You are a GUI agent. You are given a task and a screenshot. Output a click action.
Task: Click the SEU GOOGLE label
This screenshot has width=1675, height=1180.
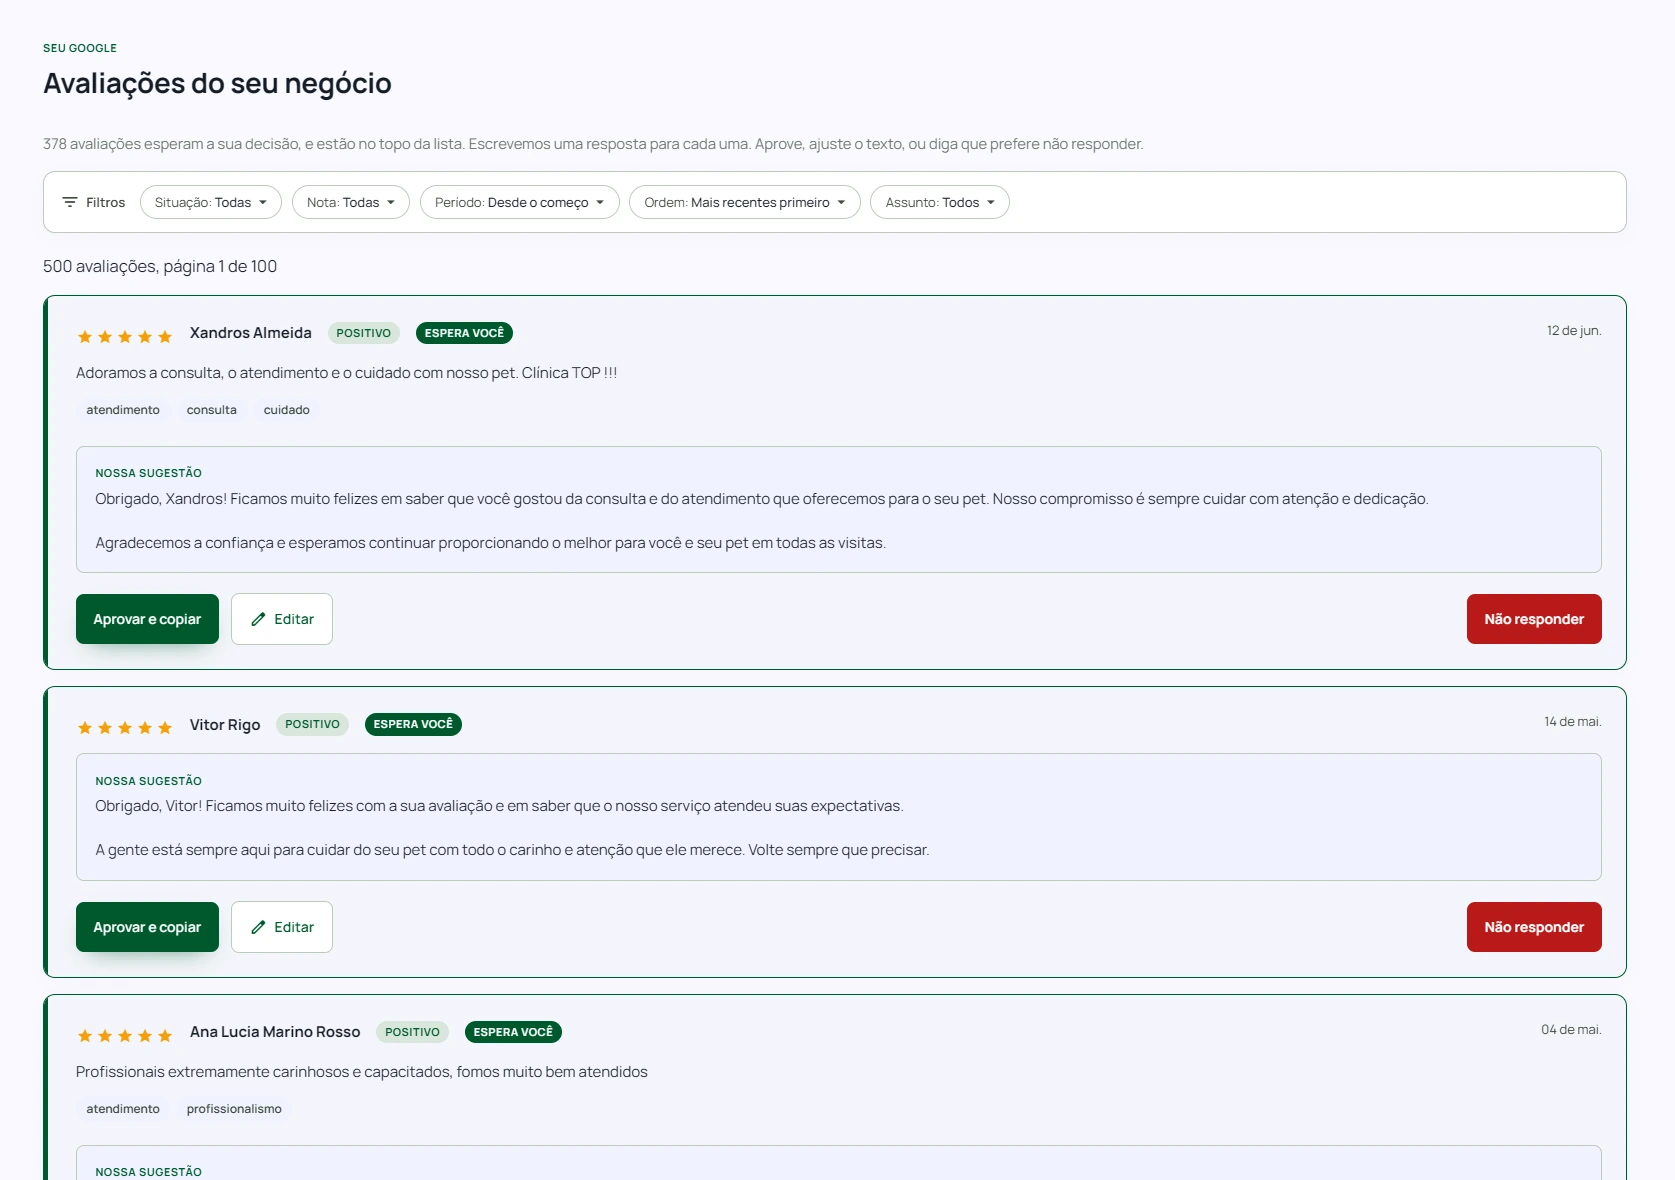pos(80,48)
